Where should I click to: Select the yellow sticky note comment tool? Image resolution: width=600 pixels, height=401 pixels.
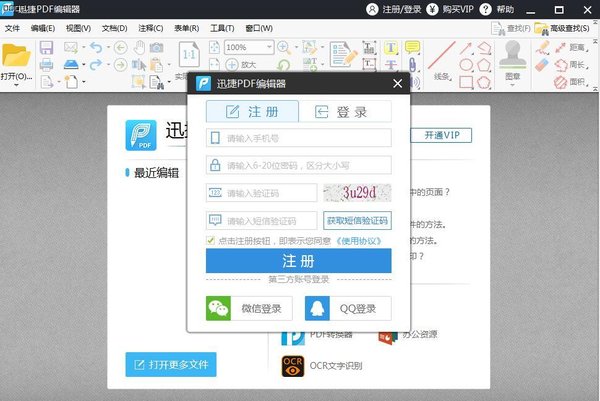[x=412, y=47]
